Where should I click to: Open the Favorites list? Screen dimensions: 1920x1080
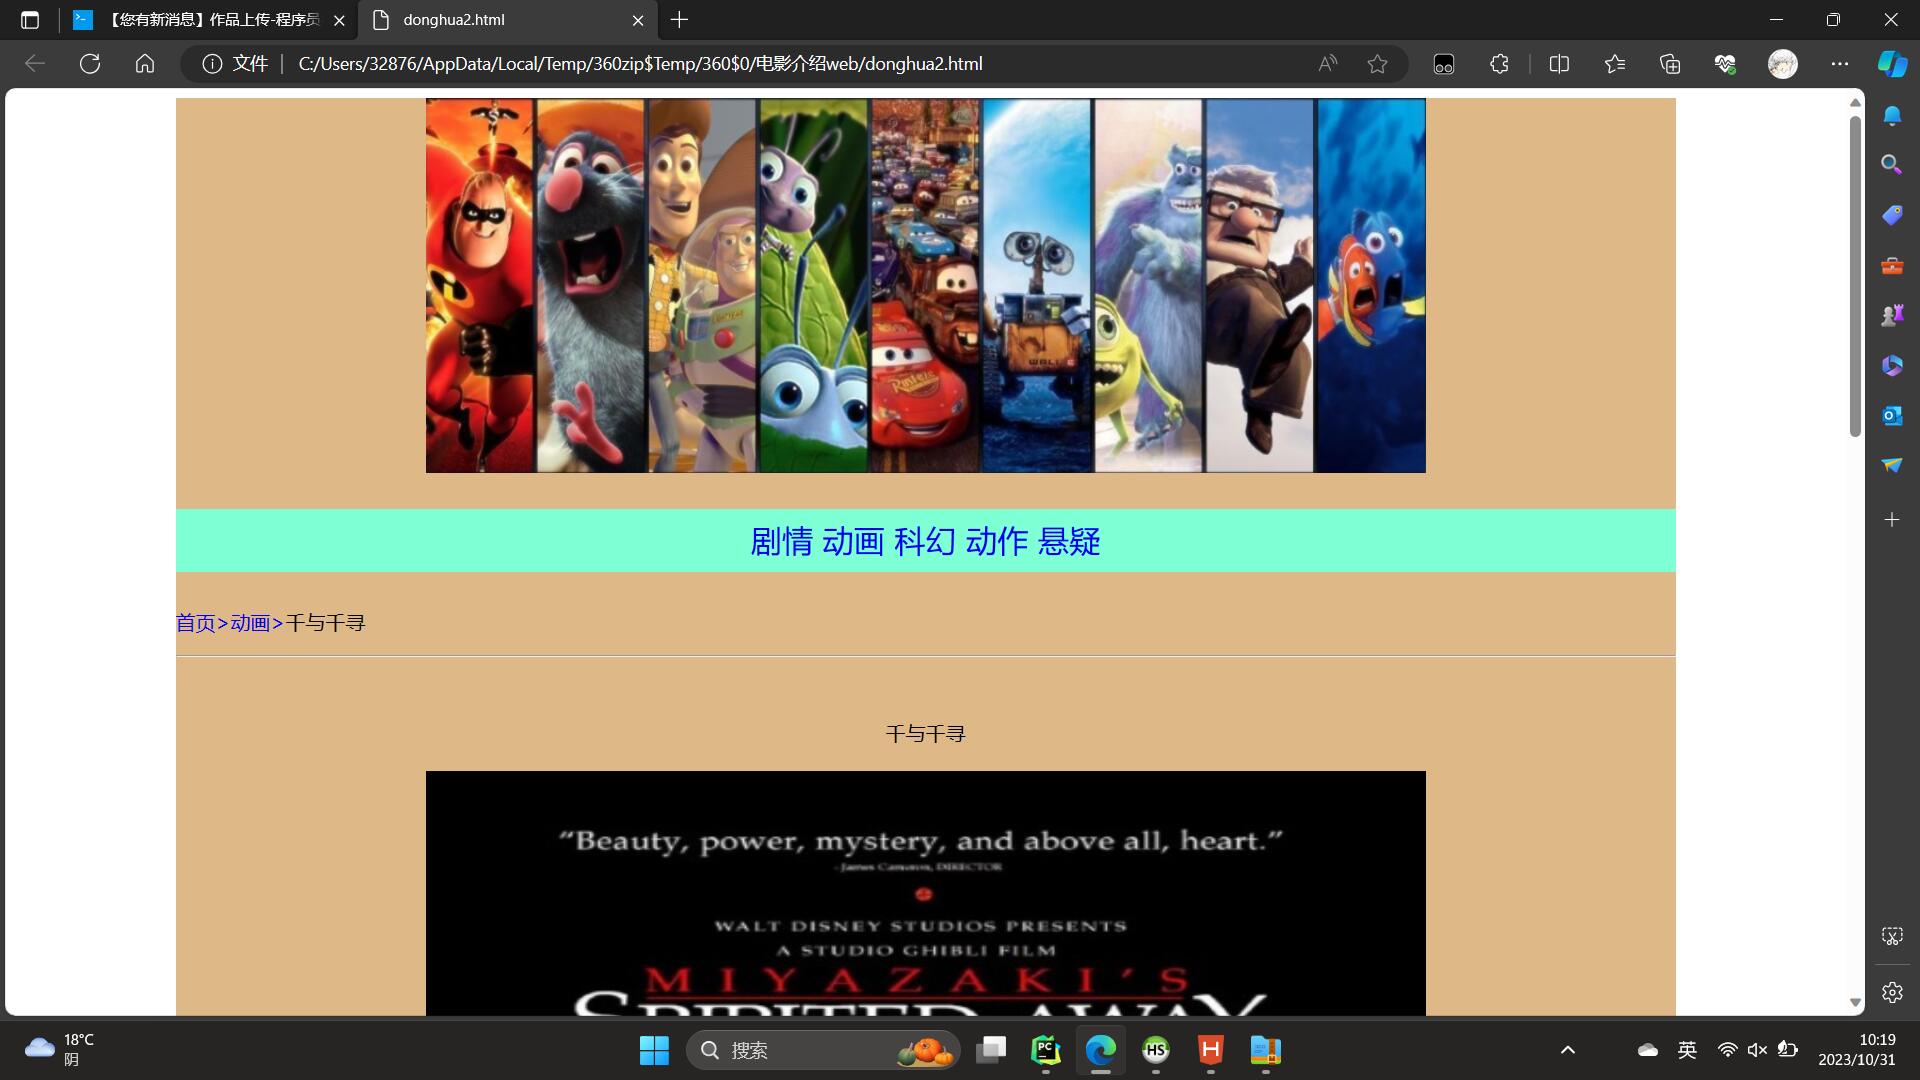pyautogui.click(x=1614, y=64)
